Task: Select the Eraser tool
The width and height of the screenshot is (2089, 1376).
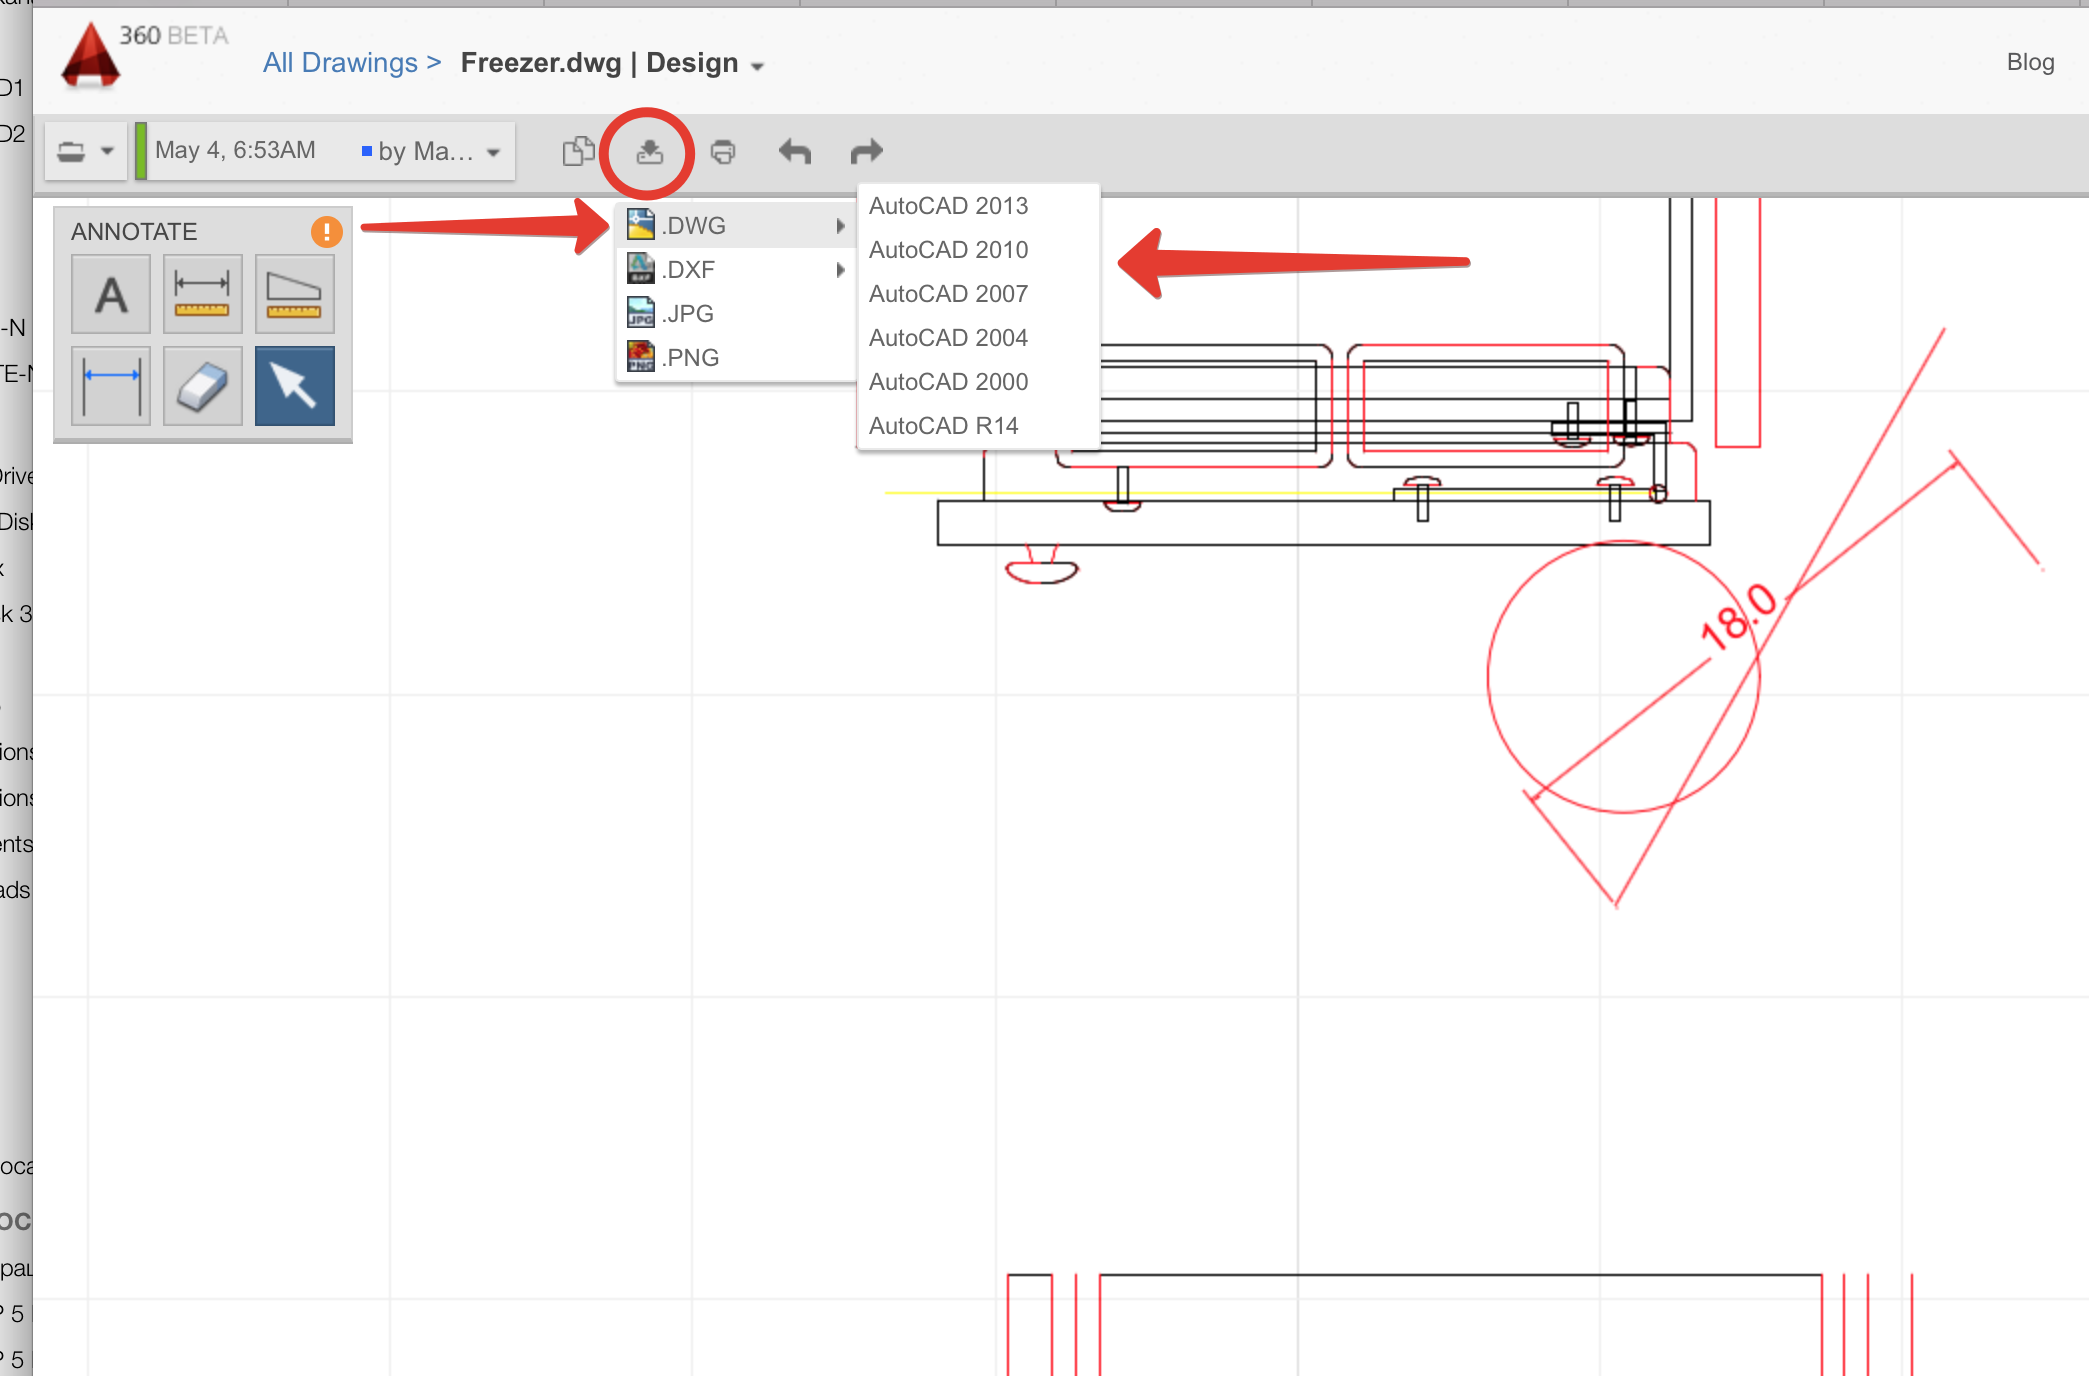Action: [202, 386]
